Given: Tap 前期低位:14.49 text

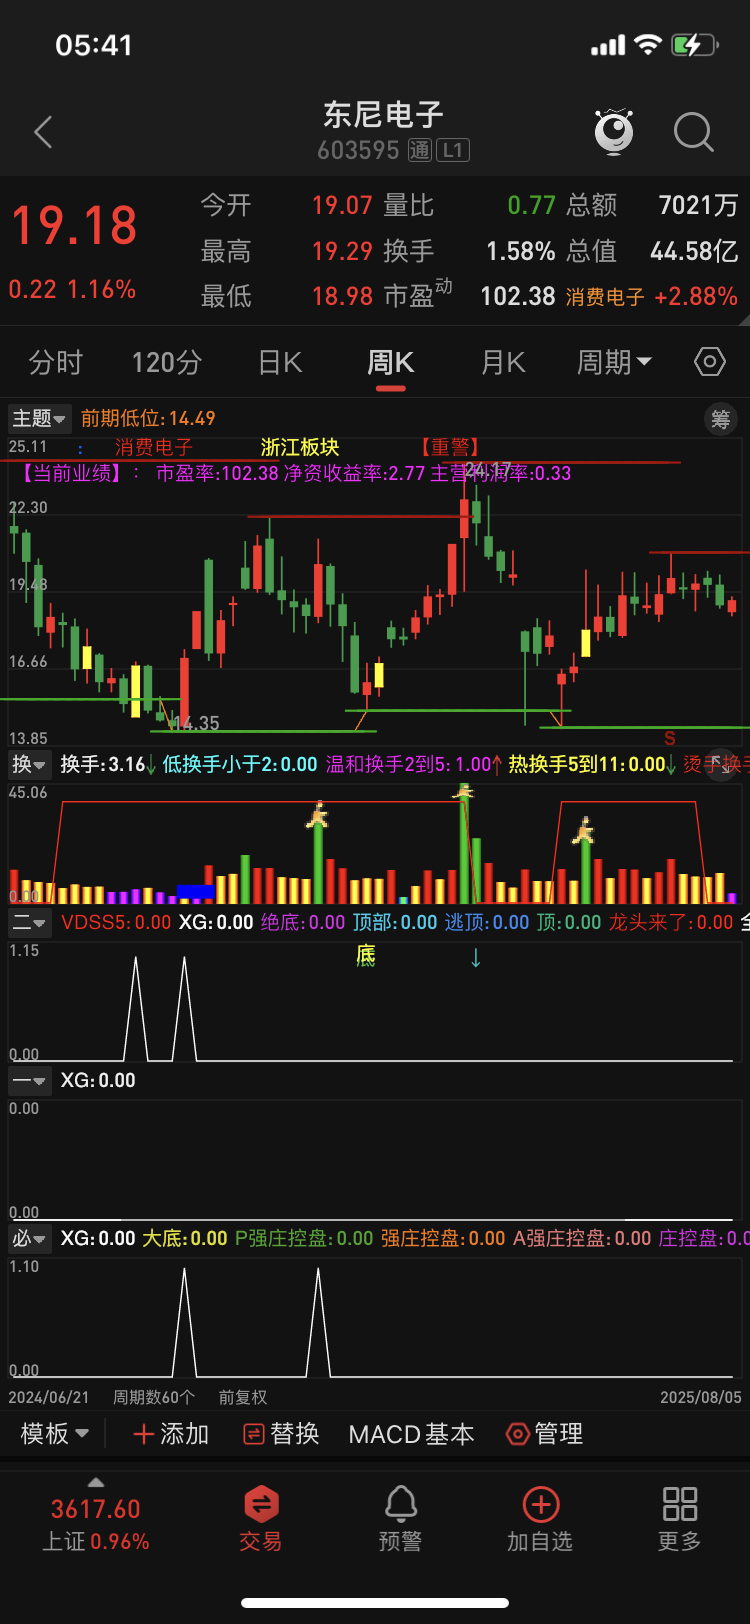Looking at the screenshot, I should tap(148, 418).
